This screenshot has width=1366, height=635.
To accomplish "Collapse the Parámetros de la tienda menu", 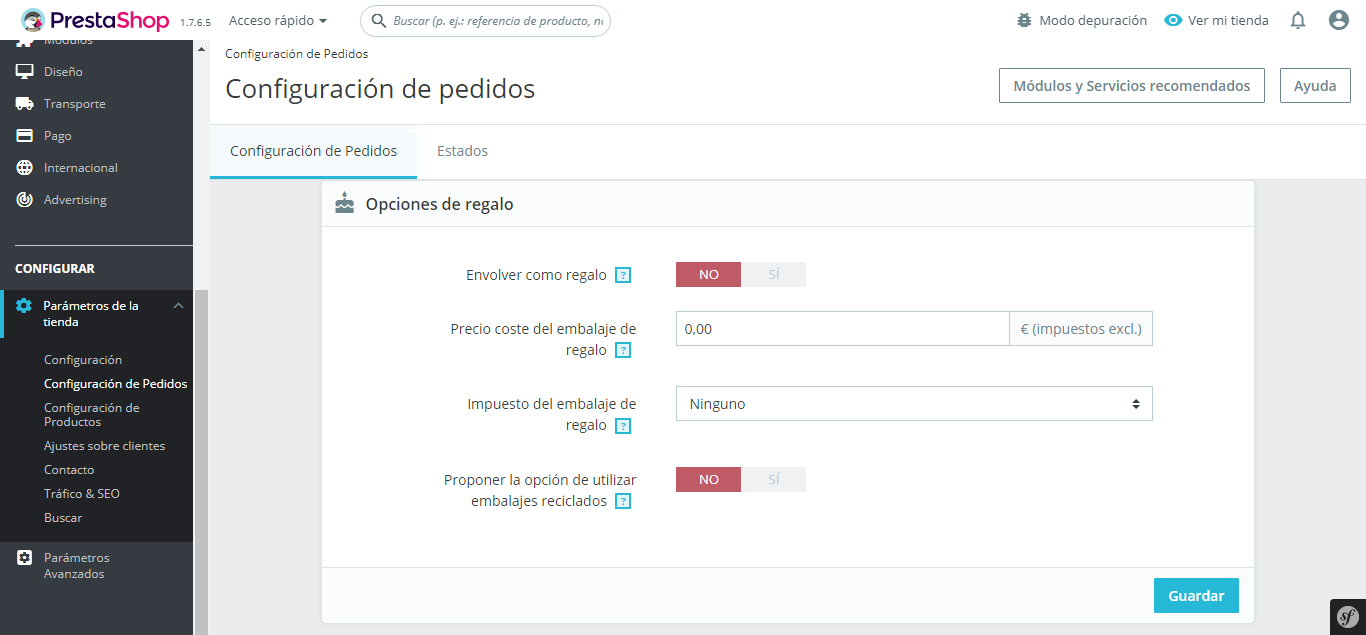I will (x=178, y=306).
